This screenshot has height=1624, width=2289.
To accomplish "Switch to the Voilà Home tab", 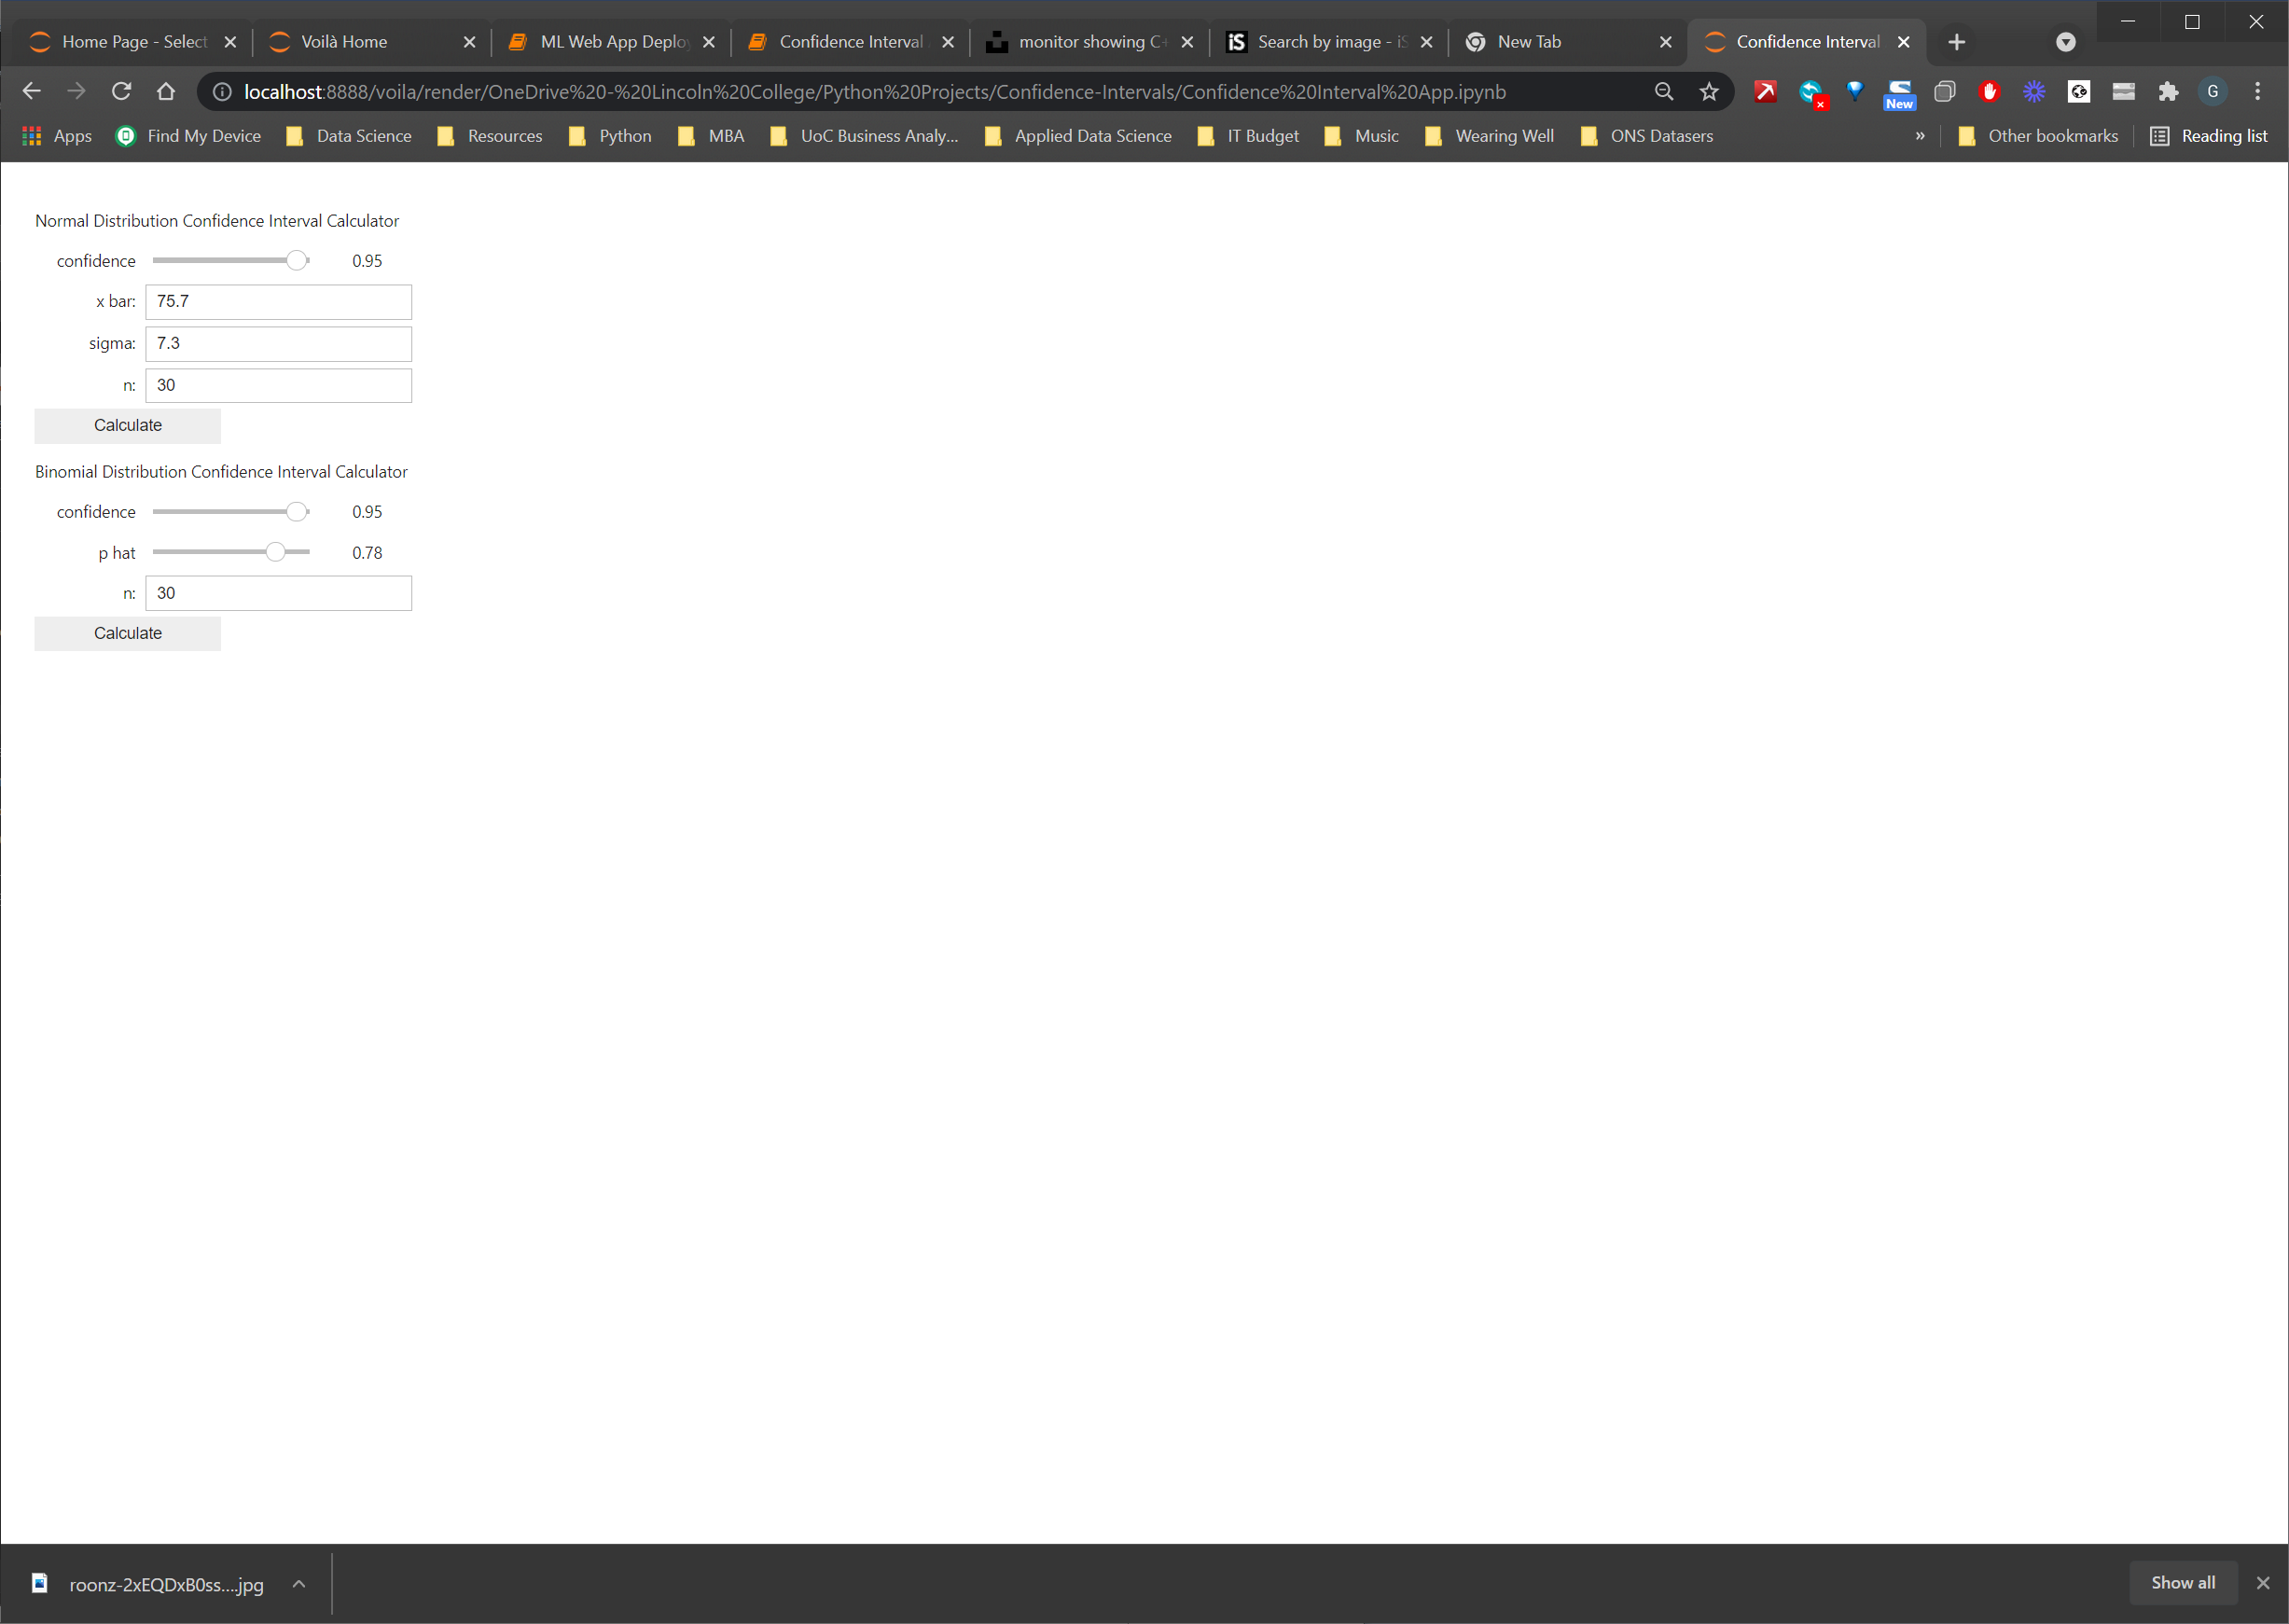I will (x=344, y=42).
